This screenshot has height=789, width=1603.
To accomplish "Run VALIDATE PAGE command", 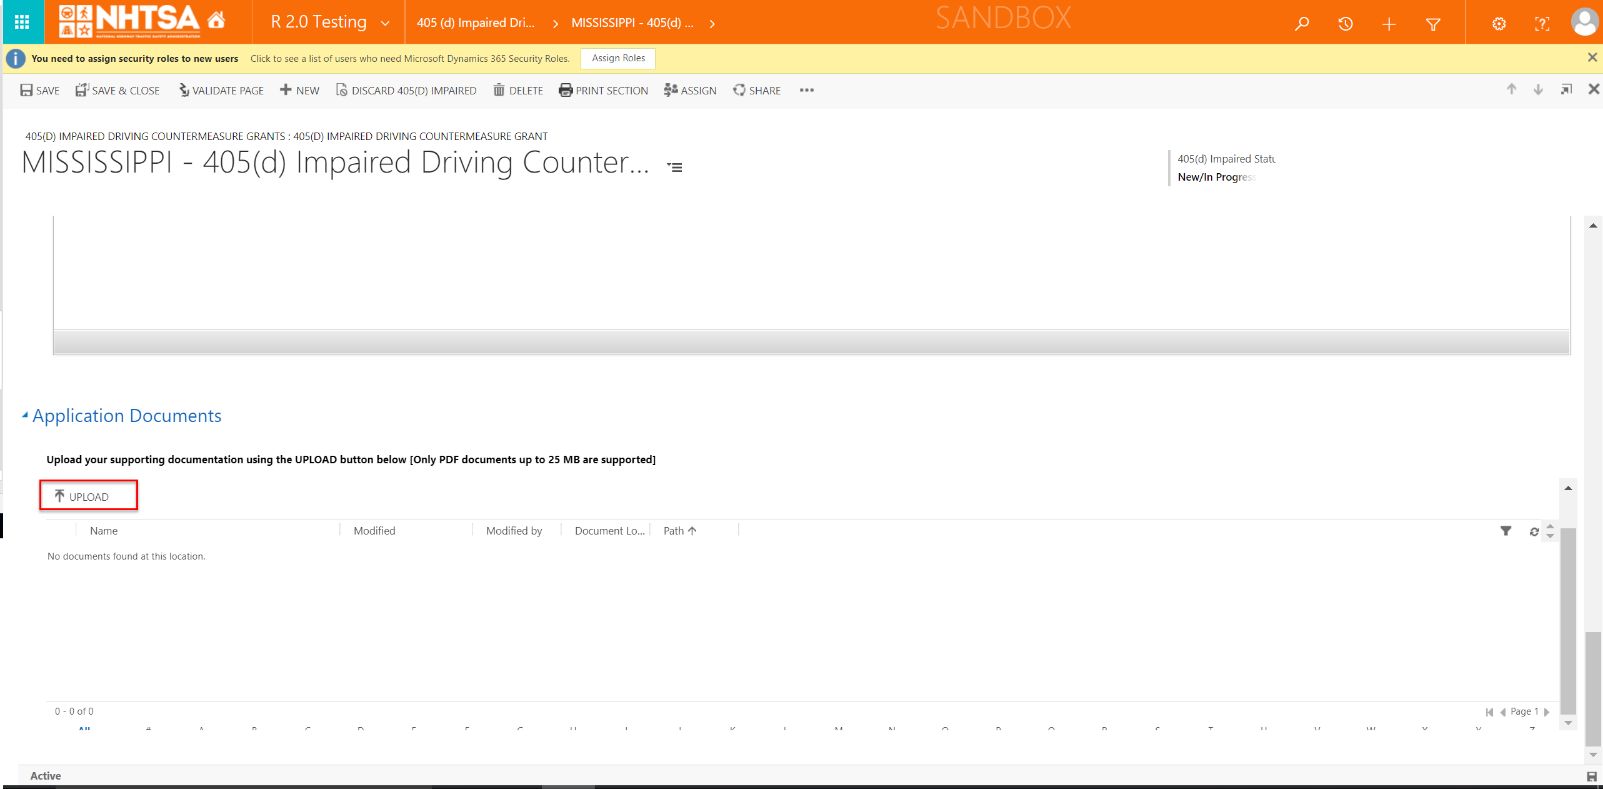I will [x=221, y=90].
